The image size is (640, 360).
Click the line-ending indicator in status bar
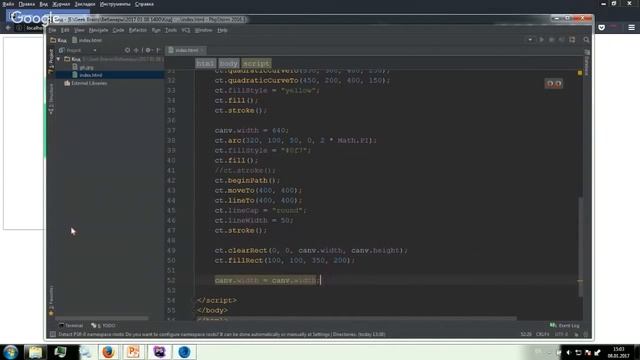[x=542, y=334]
